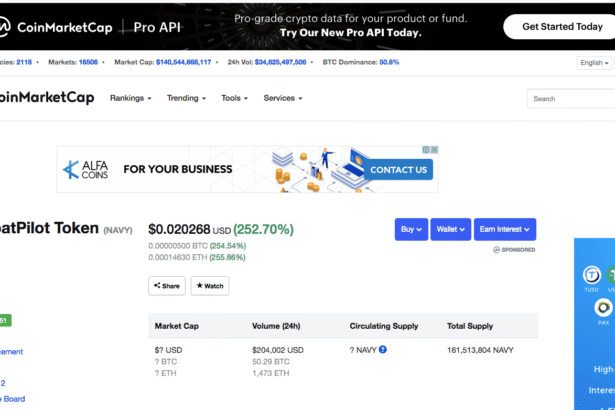615x410 pixels.
Task: Open the Earn Interest dropdown
Action: click(x=505, y=229)
